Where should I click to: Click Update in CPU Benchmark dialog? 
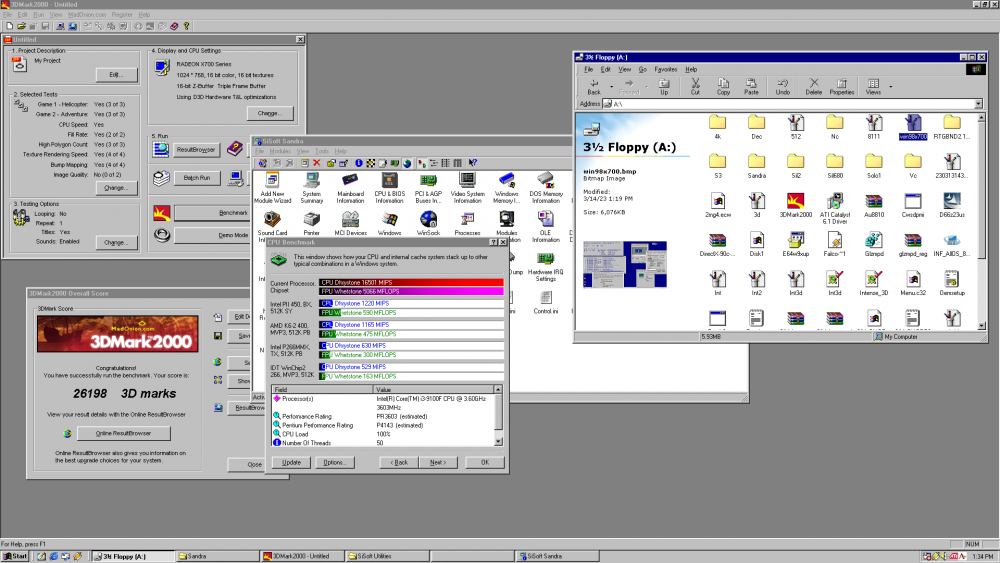tap(291, 462)
